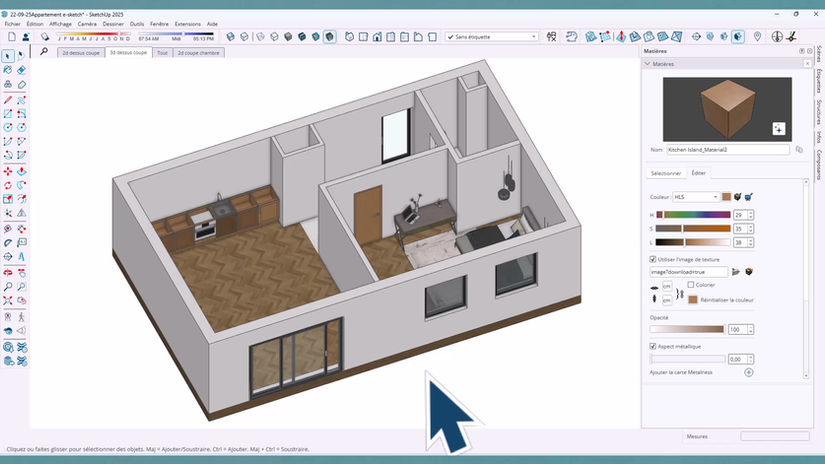Viewport: 825px width, 464px height.
Task: Move the Opacité slider
Action: (x=687, y=329)
